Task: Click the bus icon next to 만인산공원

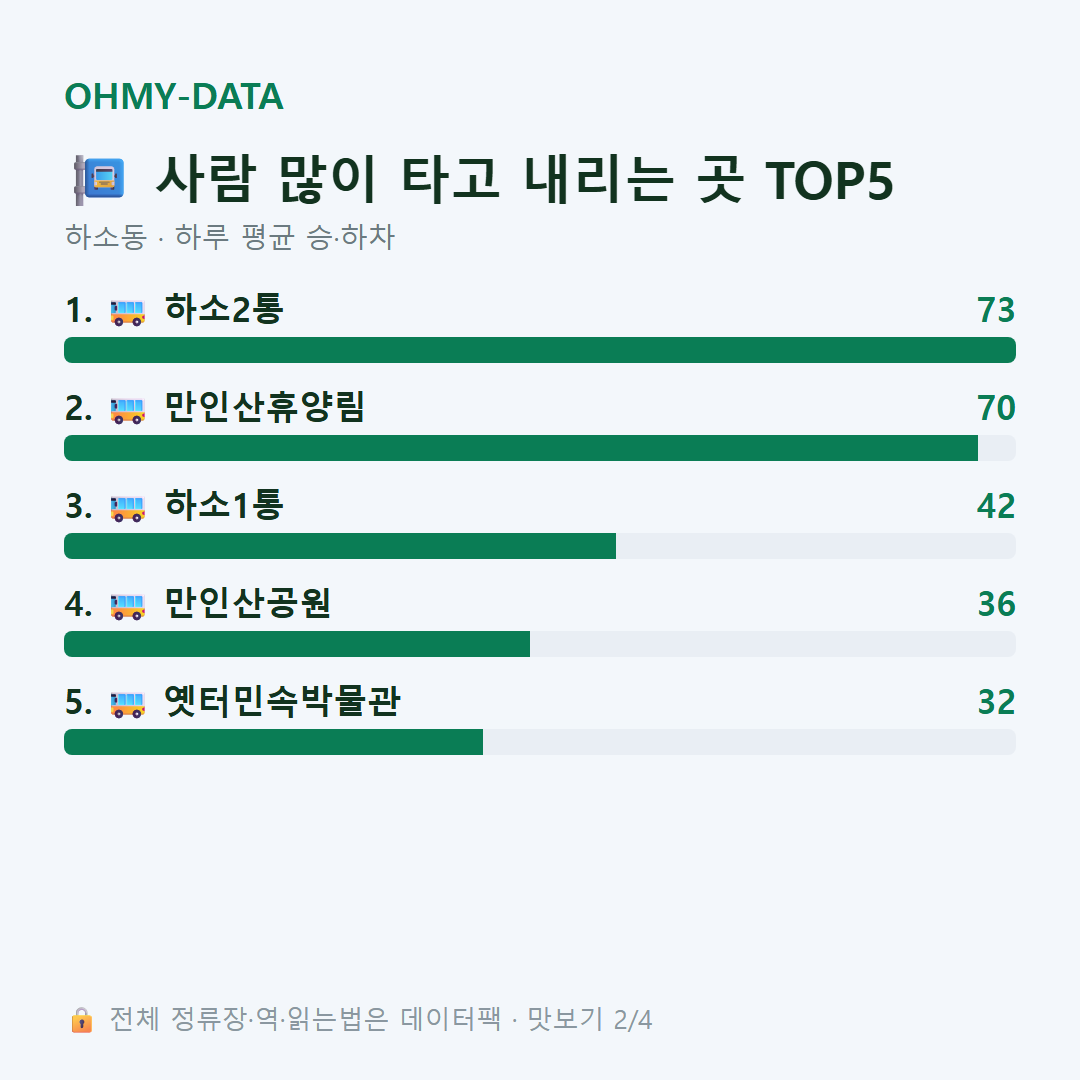Action: pyautogui.click(x=128, y=605)
